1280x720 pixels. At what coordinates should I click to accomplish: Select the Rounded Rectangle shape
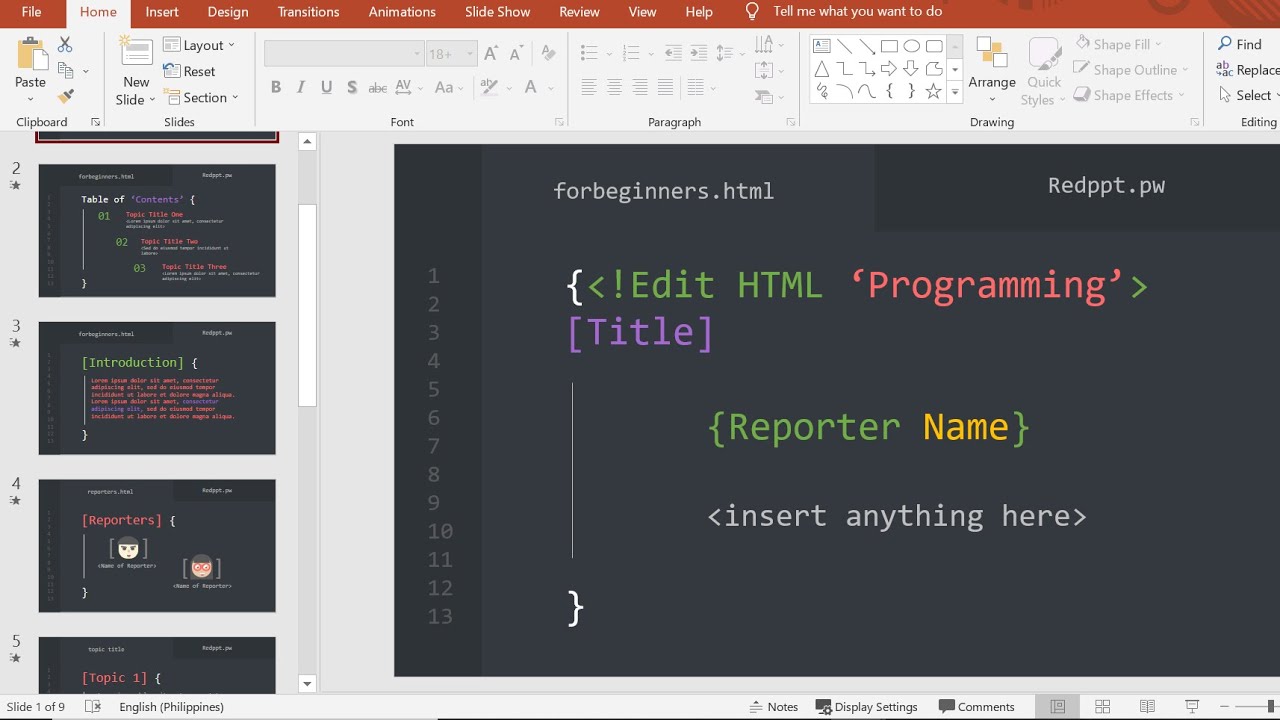[x=934, y=46]
